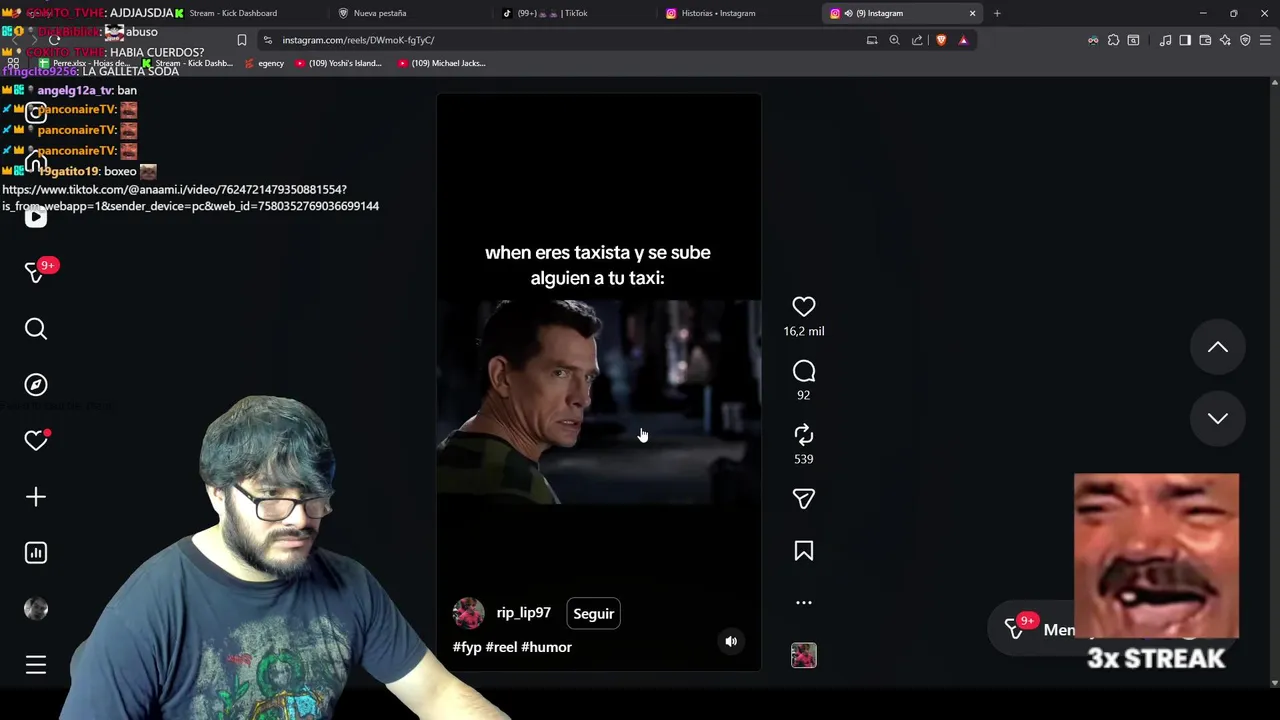Open the extensions puzzle icon
1280x720 pixels.
1113,40
